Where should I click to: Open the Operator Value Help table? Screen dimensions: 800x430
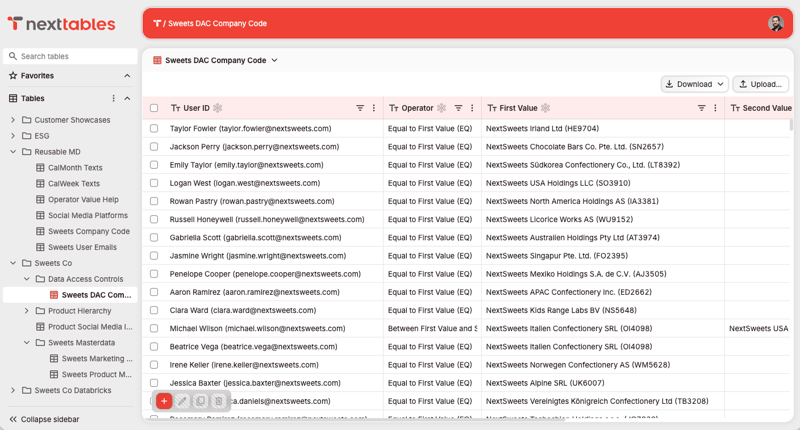click(83, 199)
